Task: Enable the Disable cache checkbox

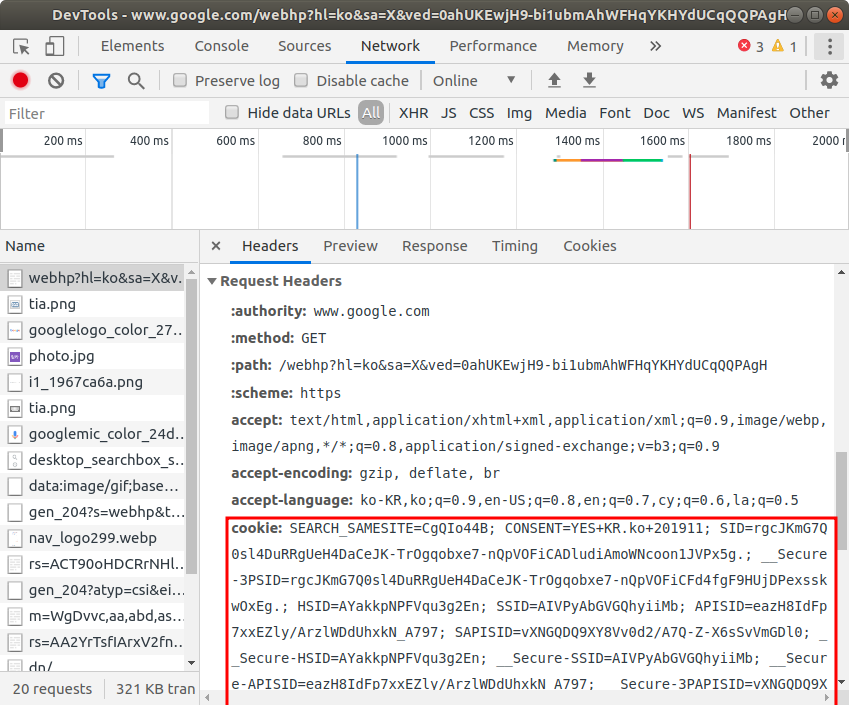Action: pyautogui.click(x=301, y=81)
